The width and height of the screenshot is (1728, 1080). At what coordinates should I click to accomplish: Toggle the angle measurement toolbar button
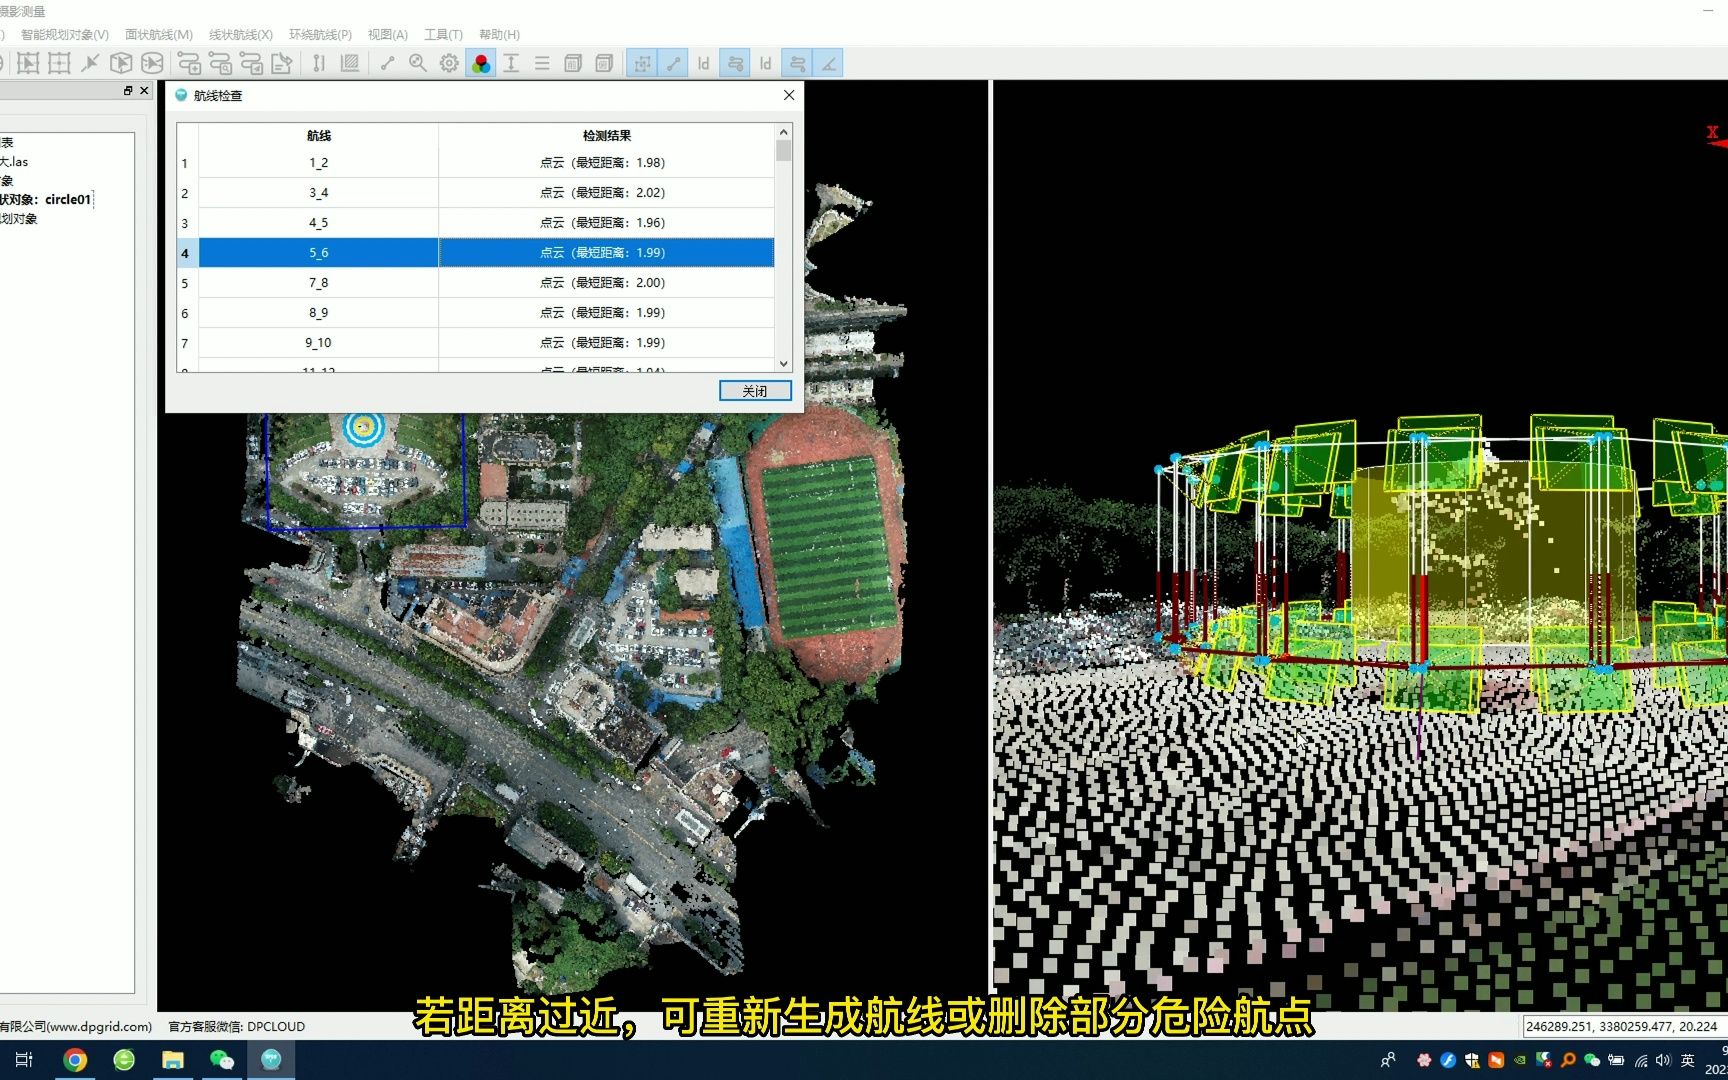[828, 63]
